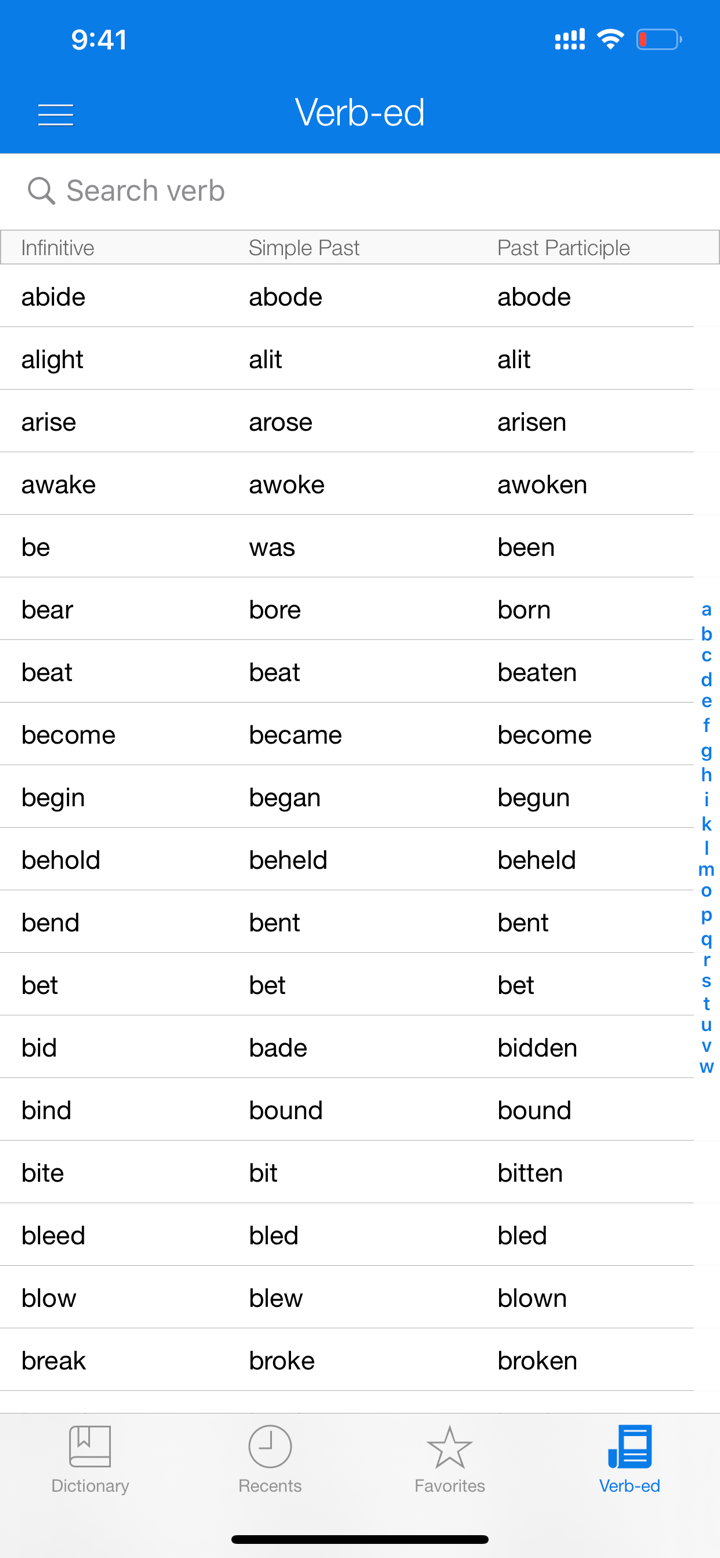Jump to letter 'w' in the index
The image size is (720, 1558).
706,1065
